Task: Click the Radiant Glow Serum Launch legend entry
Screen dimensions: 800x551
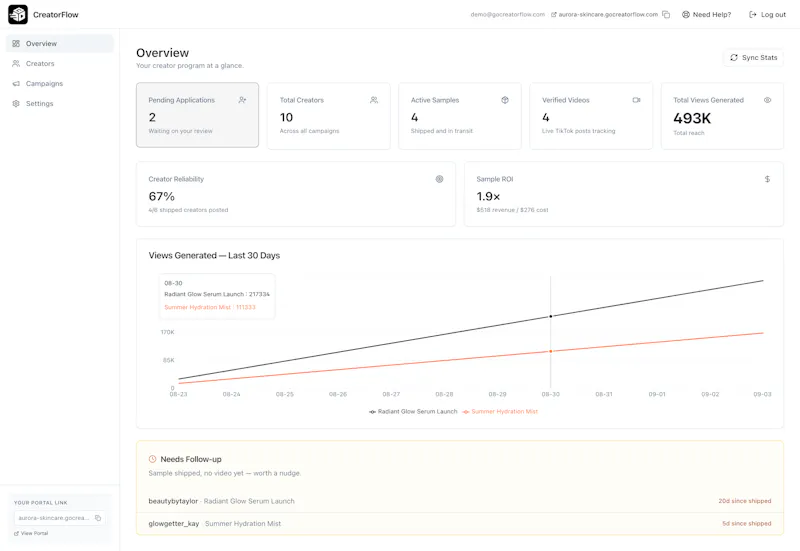Action: pos(413,411)
